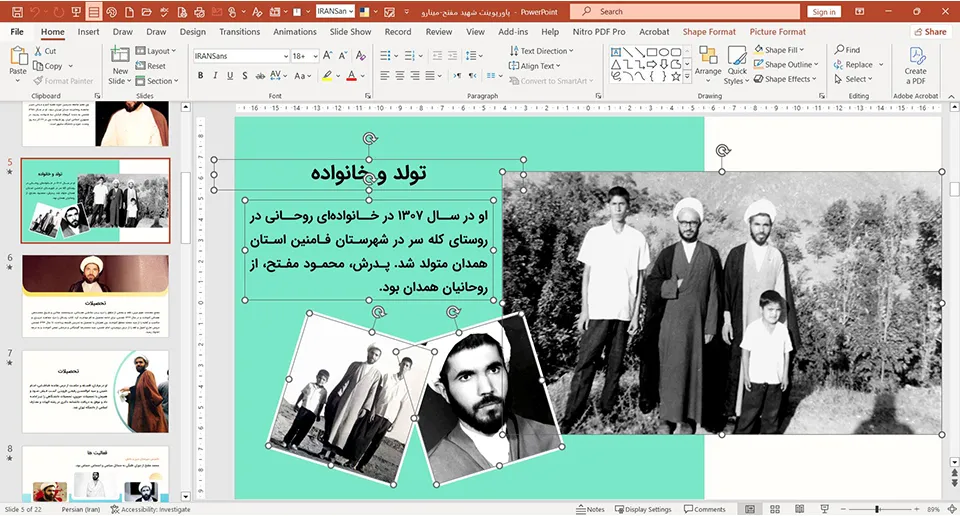Screen dimensions: 960x516
Task: Click the Sign in button
Action: [x=824, y=12]
